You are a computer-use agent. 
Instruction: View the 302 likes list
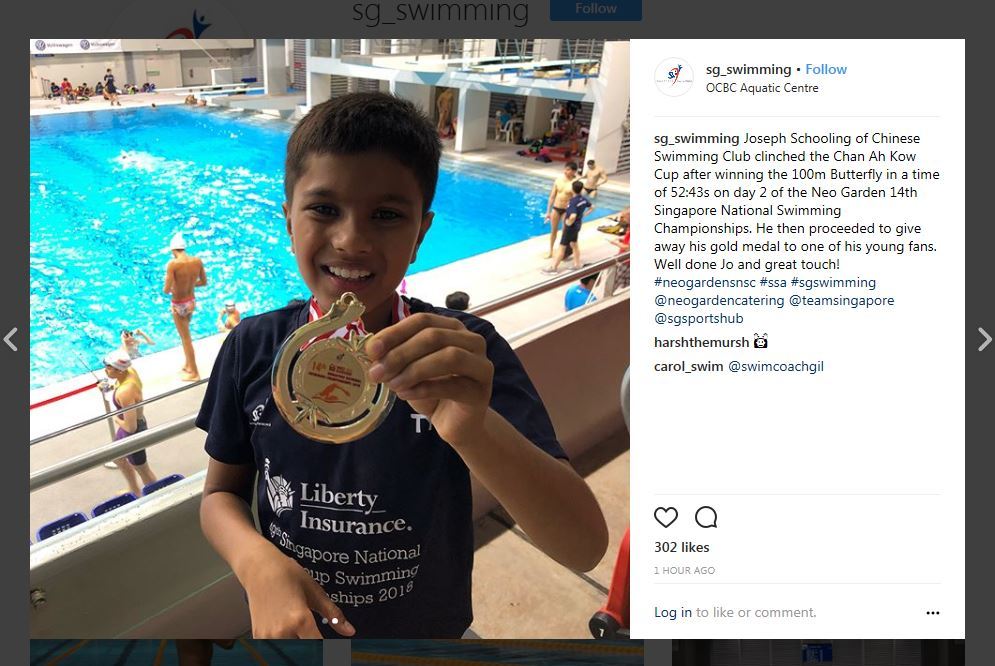click(682, 547)
